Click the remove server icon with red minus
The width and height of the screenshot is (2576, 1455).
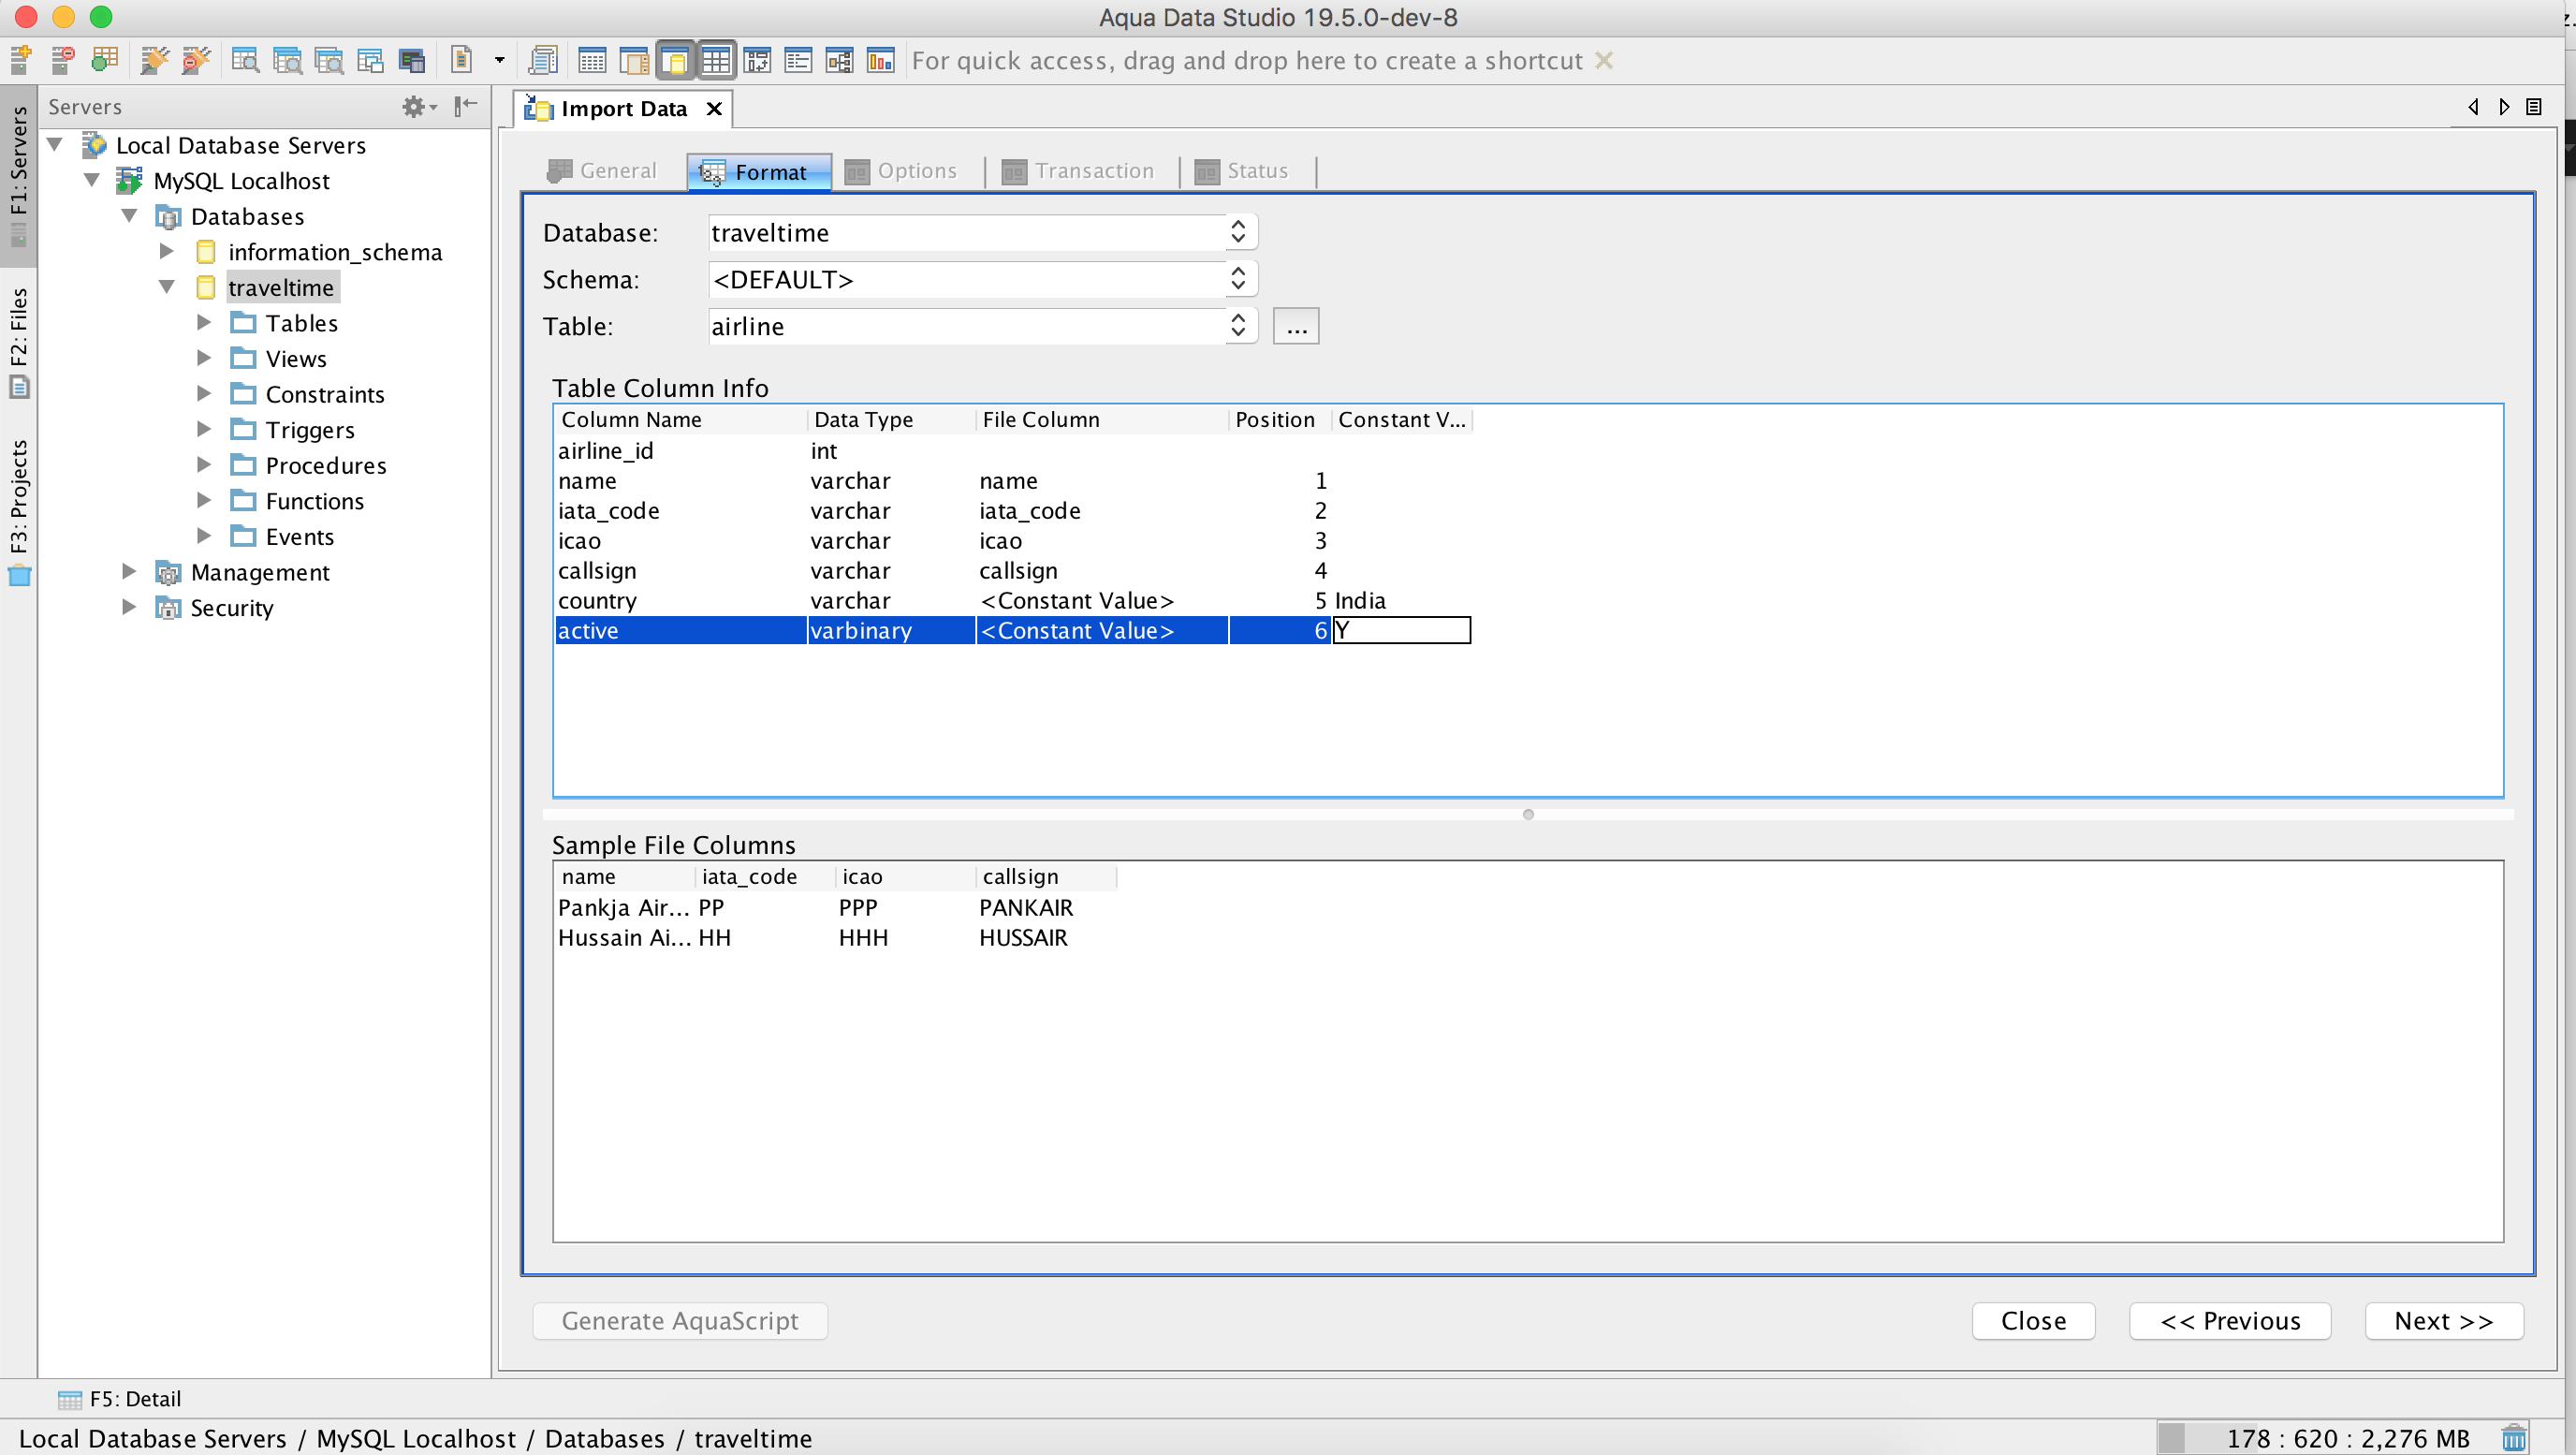[x=63, y=60]
